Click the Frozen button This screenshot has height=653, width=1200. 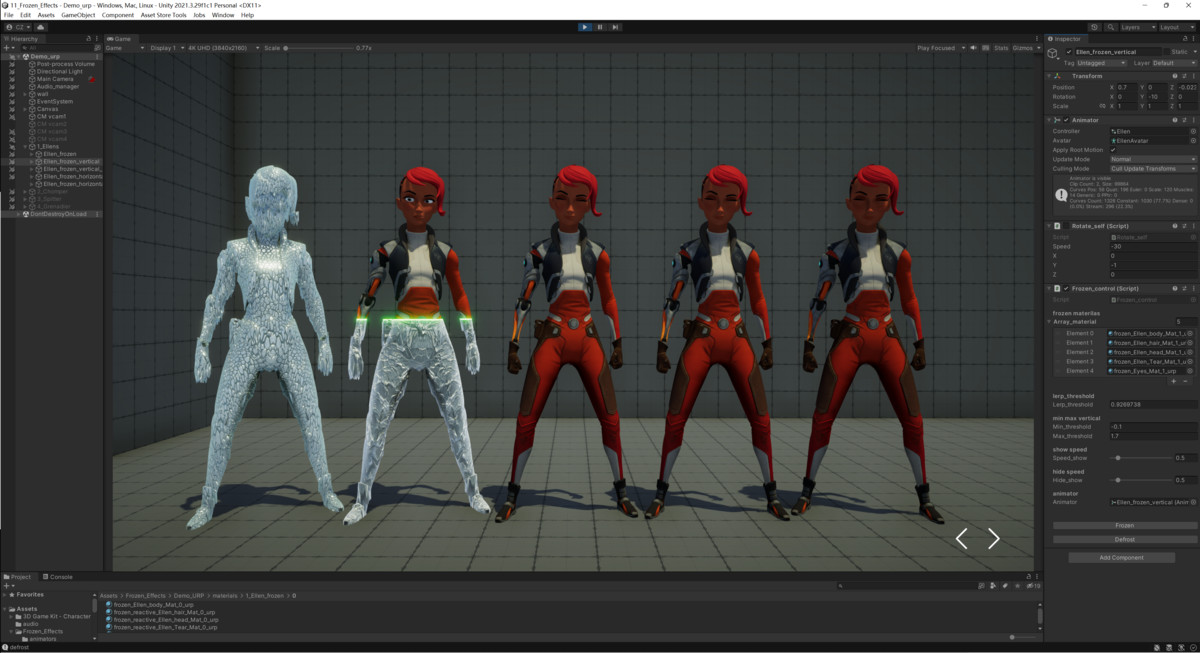[1124, 525]
